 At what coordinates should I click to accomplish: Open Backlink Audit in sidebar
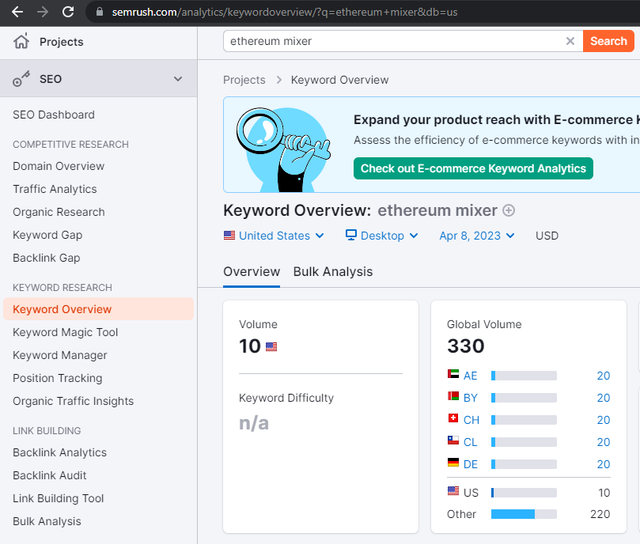click(x=49, y=475)
